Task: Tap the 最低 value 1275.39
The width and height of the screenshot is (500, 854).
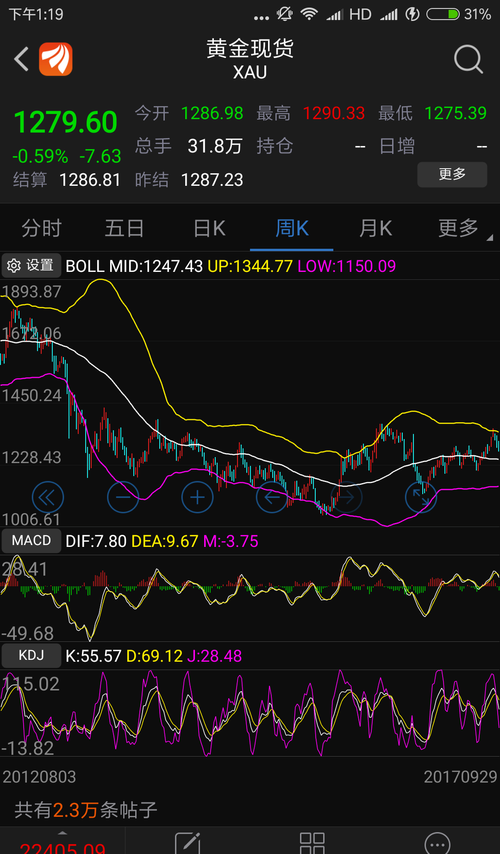Action: [x=455, y=113]
